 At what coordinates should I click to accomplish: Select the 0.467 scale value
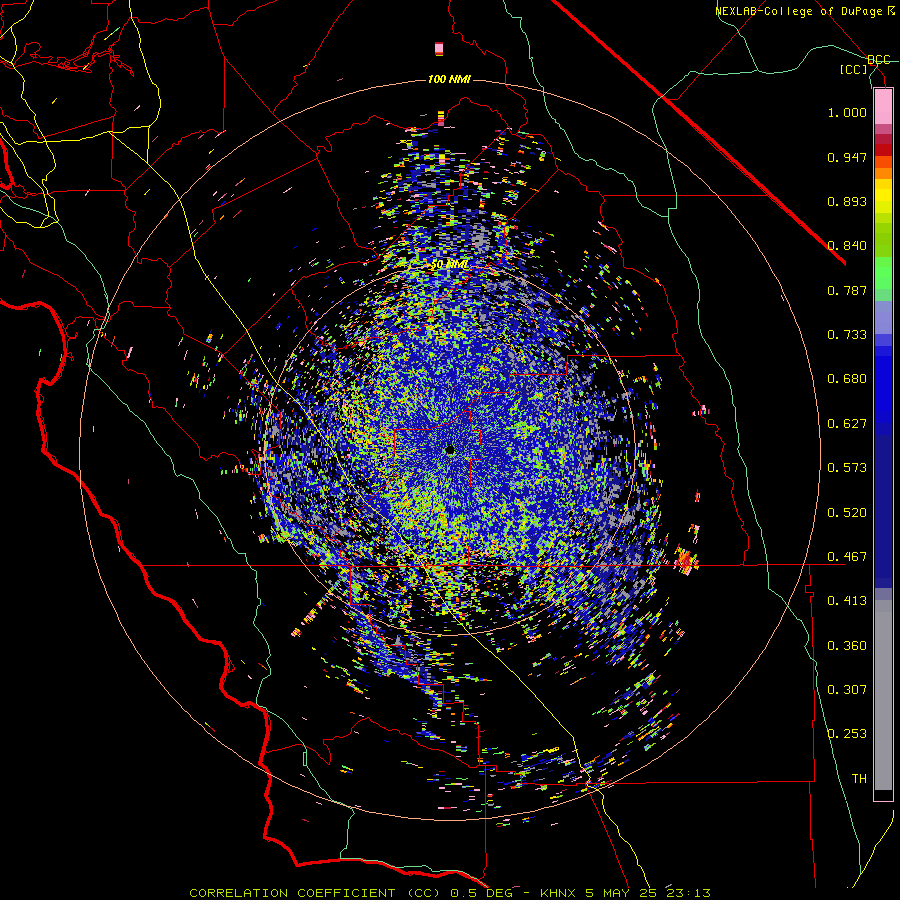tap(847, 557)
